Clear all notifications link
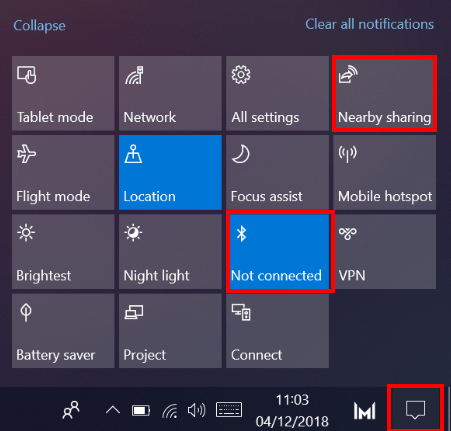Screen dimensions: 451x431 pyautogui.click(x=370, y=24)
